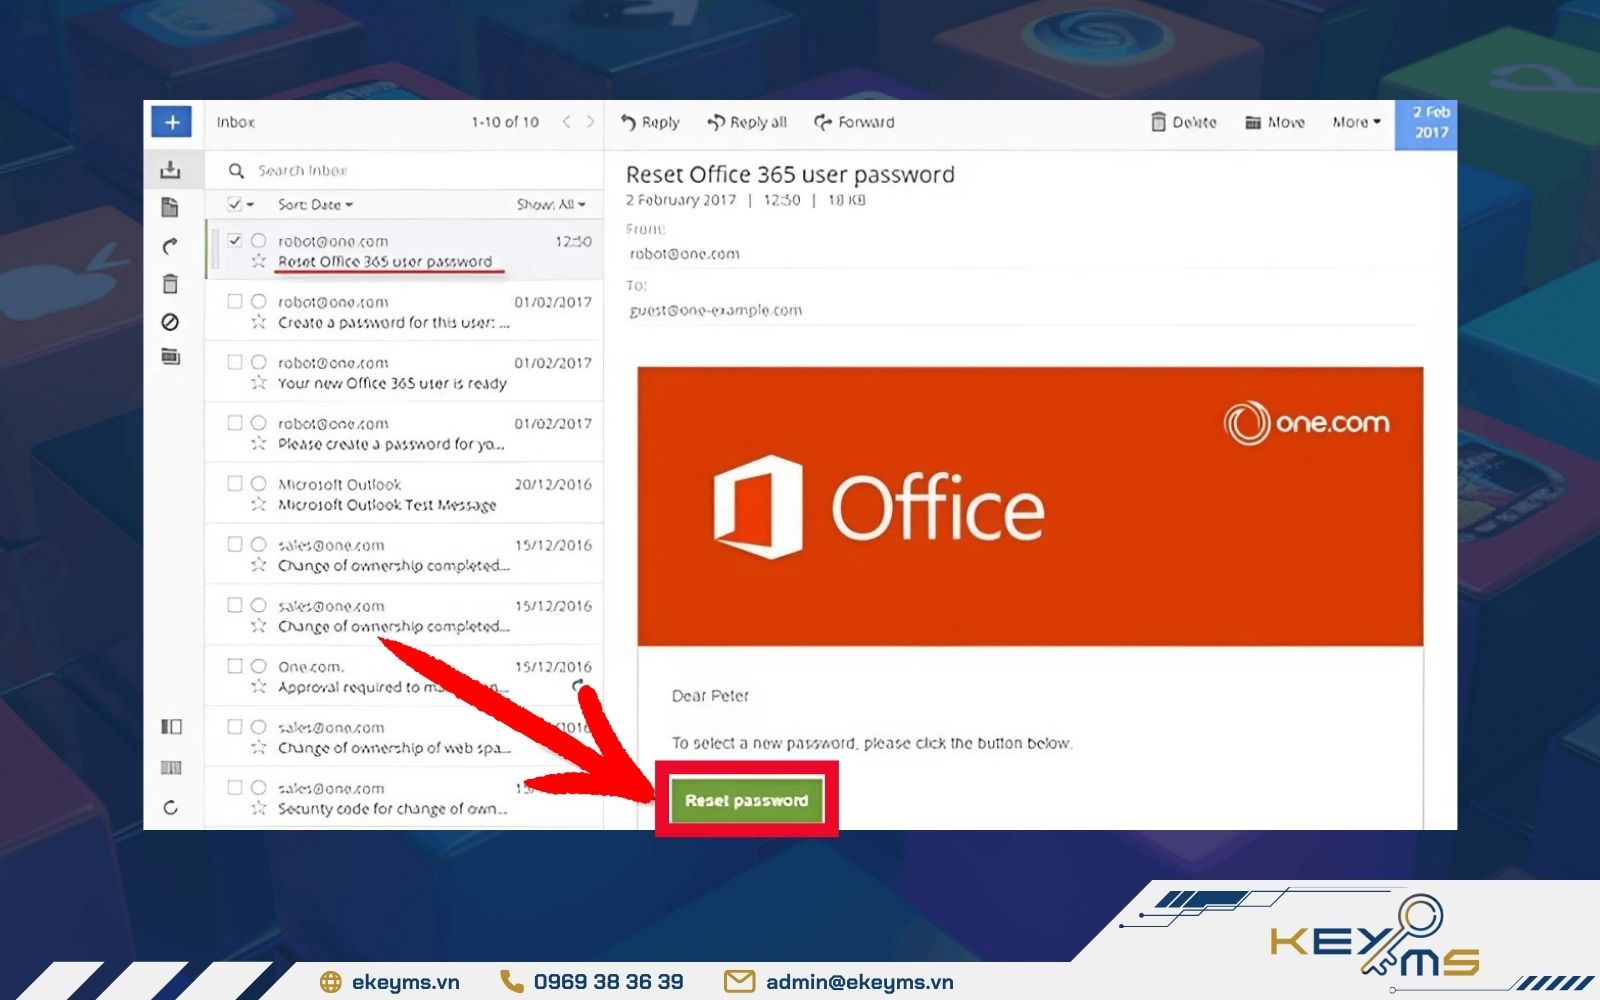Open the Create a password for this user email
This screenshot has height=1000, width=1600.
404,311
